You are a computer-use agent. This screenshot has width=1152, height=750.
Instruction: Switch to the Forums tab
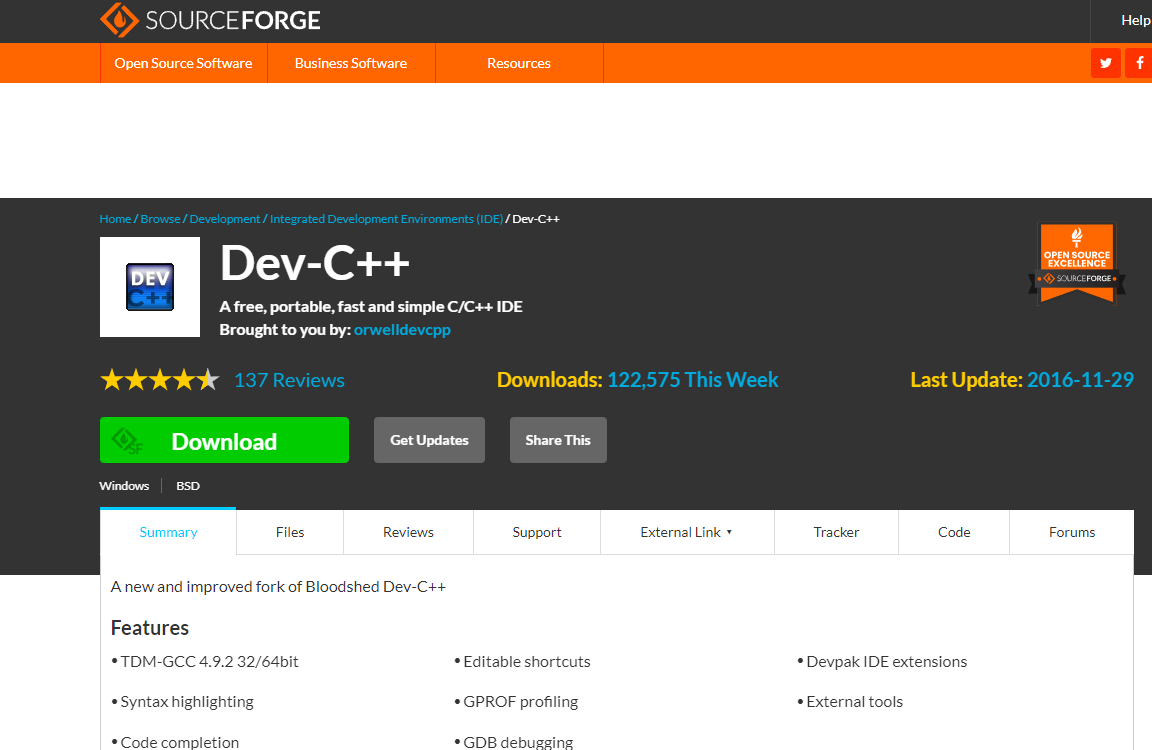tap(1072, 532)
